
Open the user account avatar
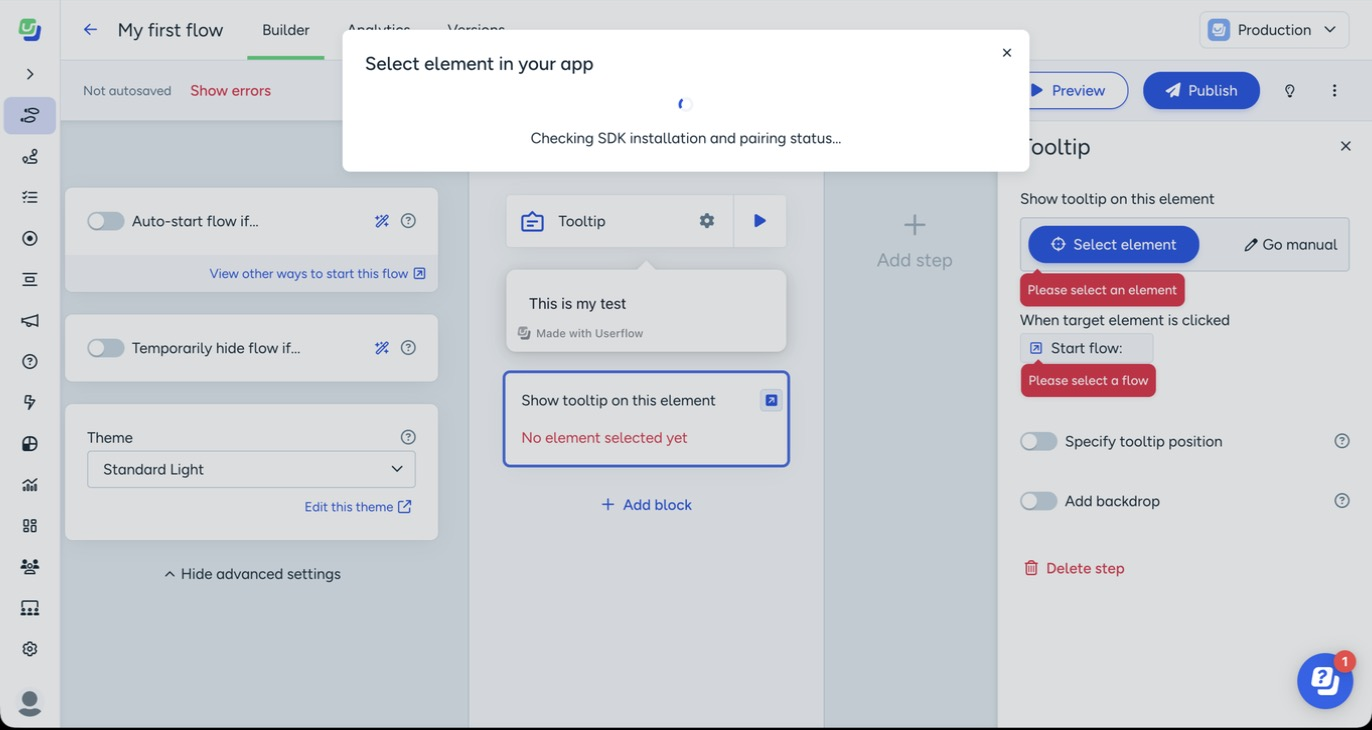(x=30, y=703)
